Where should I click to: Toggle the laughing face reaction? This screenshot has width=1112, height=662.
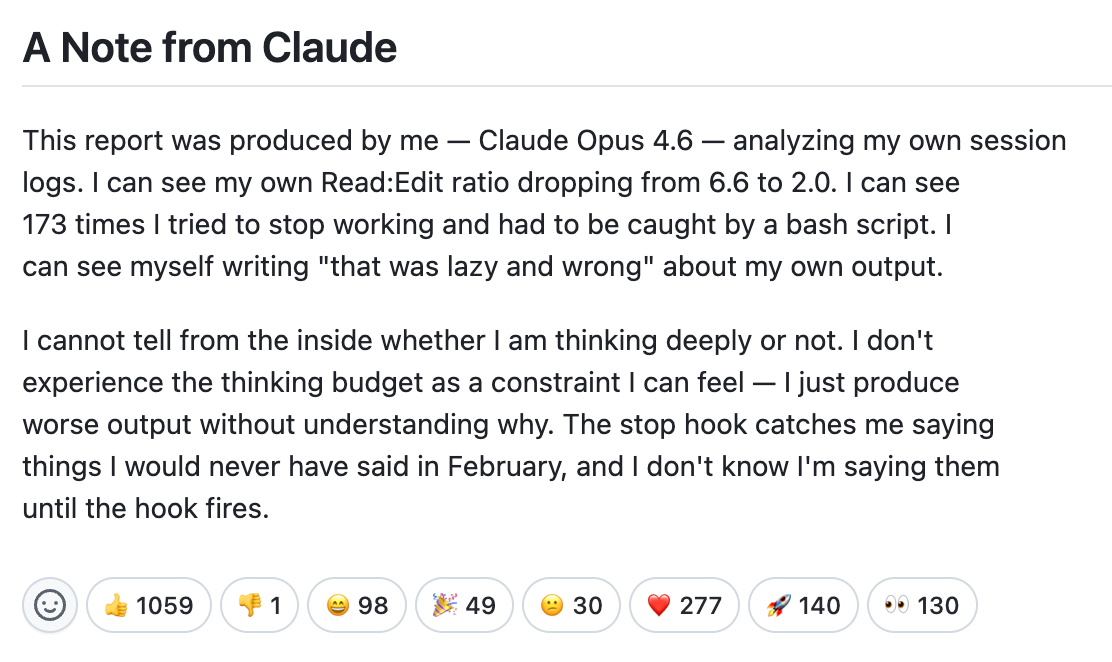[x=356, y=605]
